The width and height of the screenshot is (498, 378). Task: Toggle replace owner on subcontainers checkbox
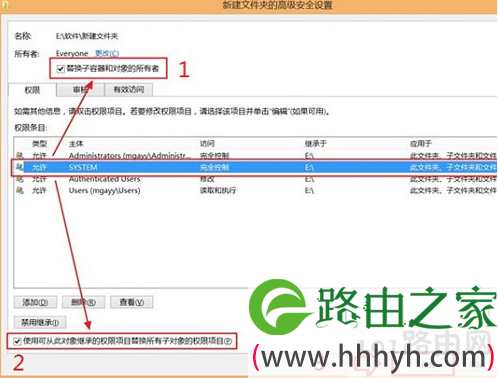pyautogui.click(x=60, y=69)
